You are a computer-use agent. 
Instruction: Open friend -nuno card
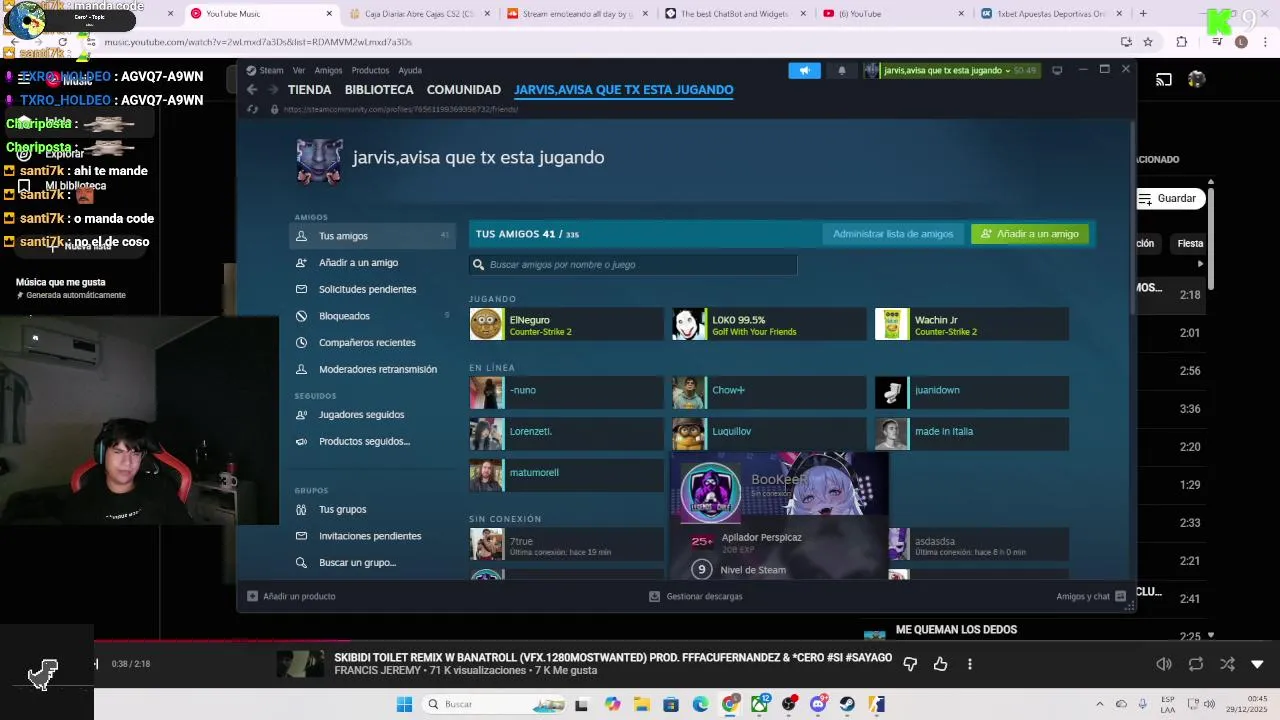tap(566, 392)
